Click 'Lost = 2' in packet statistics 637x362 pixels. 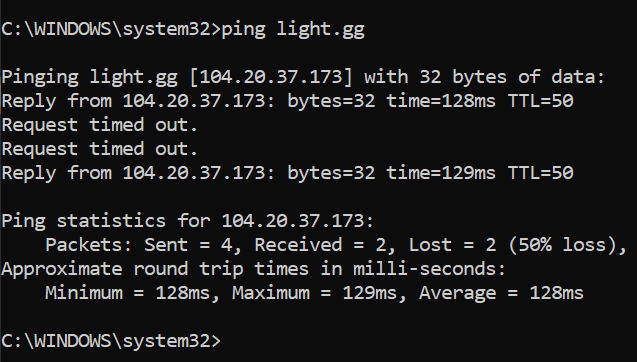(x=452, y=245)
